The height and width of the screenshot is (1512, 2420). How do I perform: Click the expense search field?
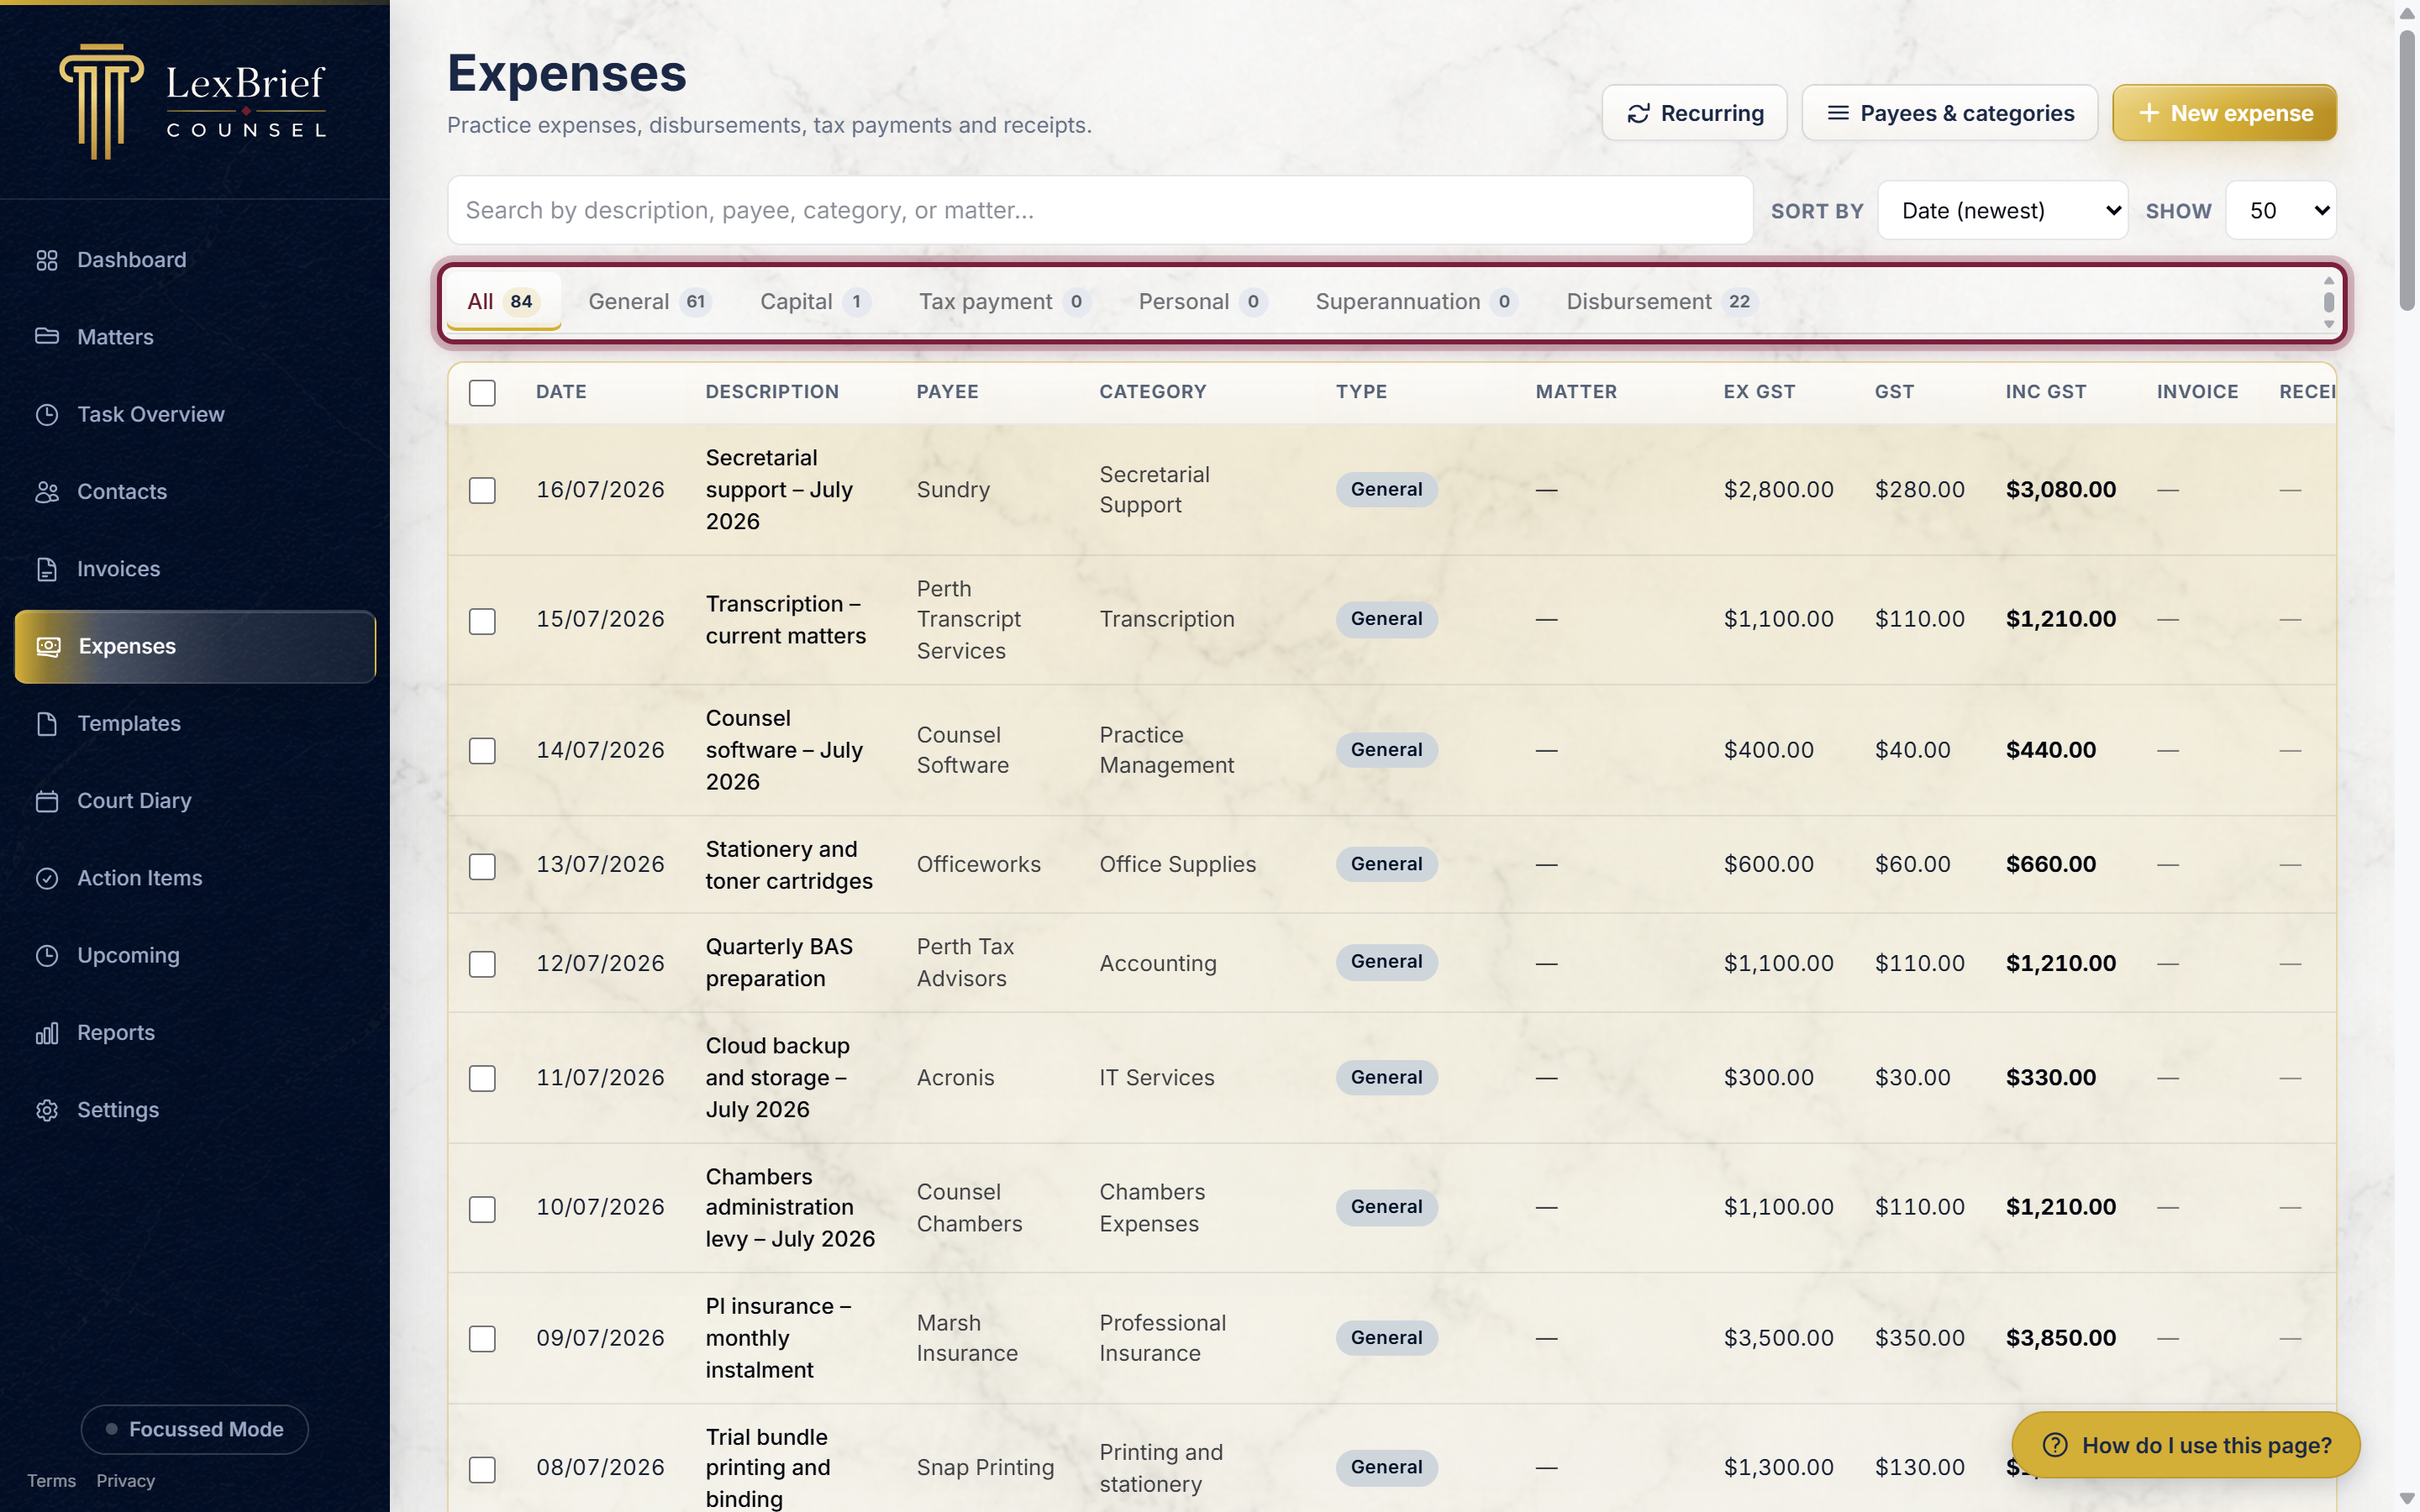coord(1100,210)
